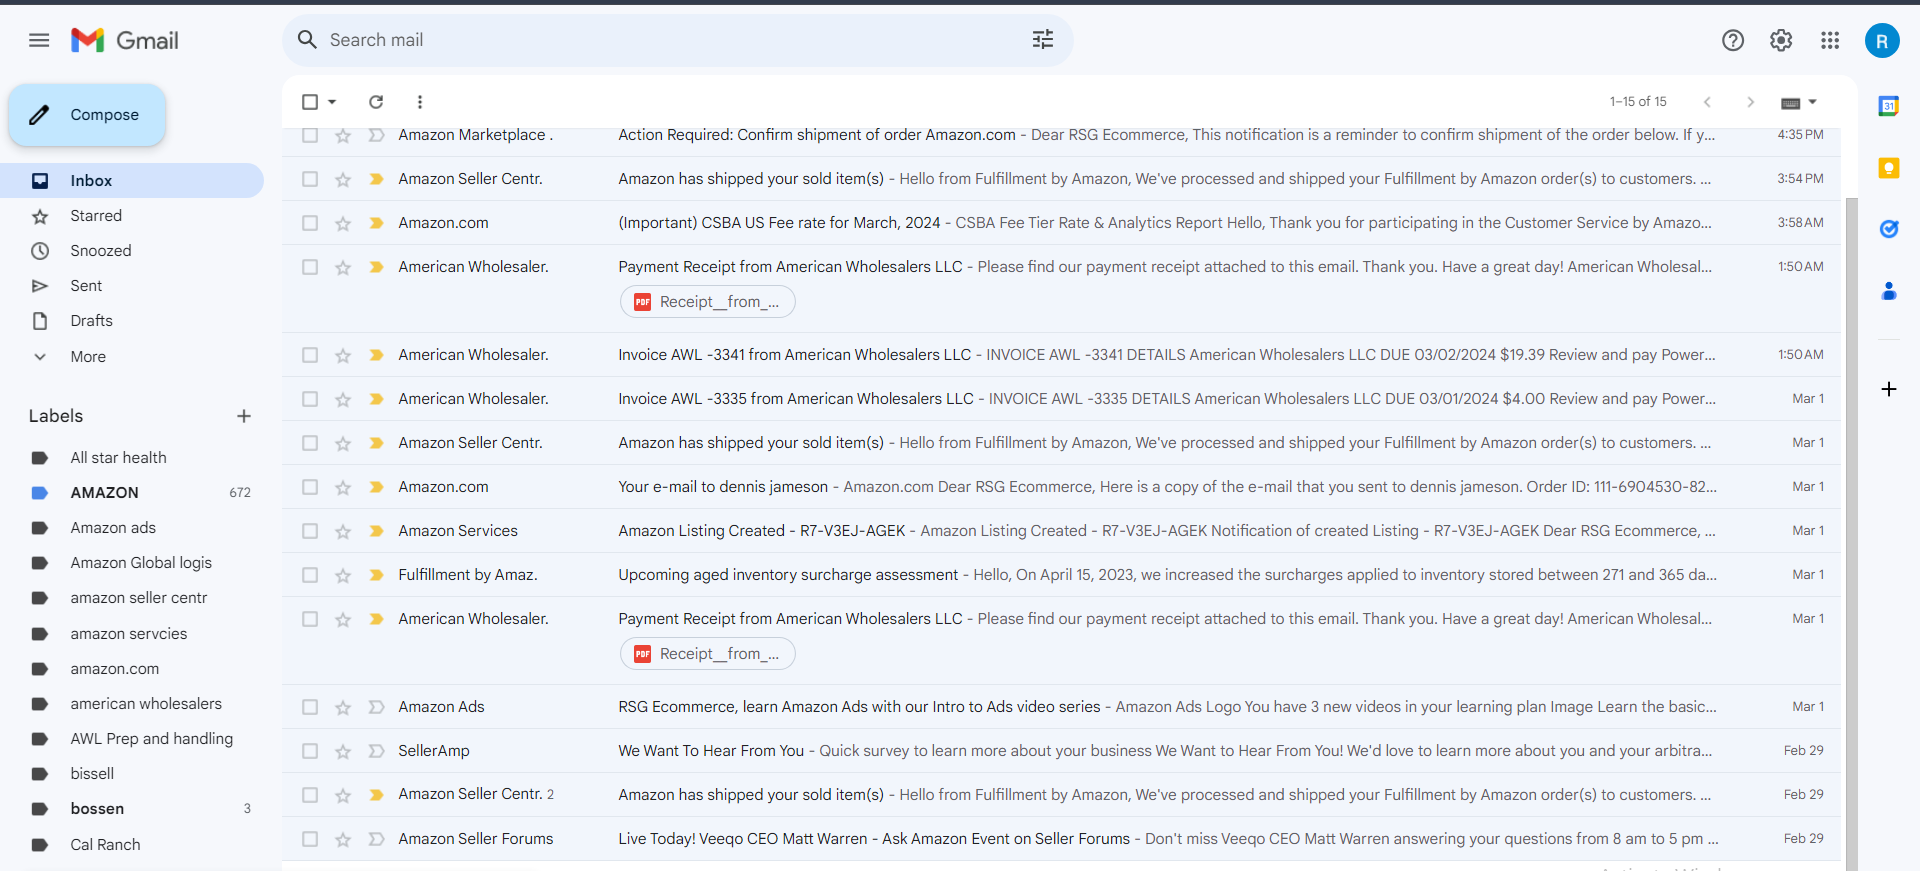Star the SellerAmp email
The height and width of the screenshot is (871, 1920).
pos(343,751)
